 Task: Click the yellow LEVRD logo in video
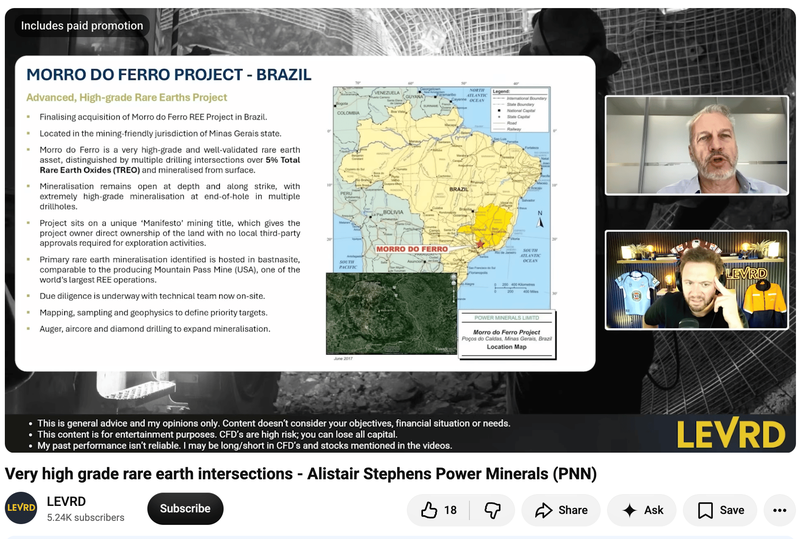[731, 434]
